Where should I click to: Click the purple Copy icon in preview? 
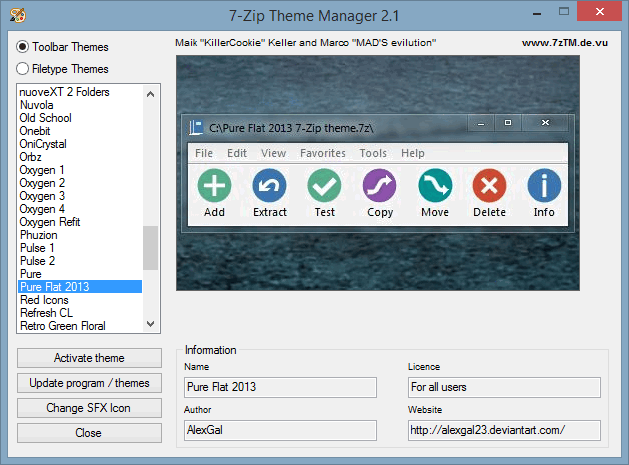coord(379,185)
